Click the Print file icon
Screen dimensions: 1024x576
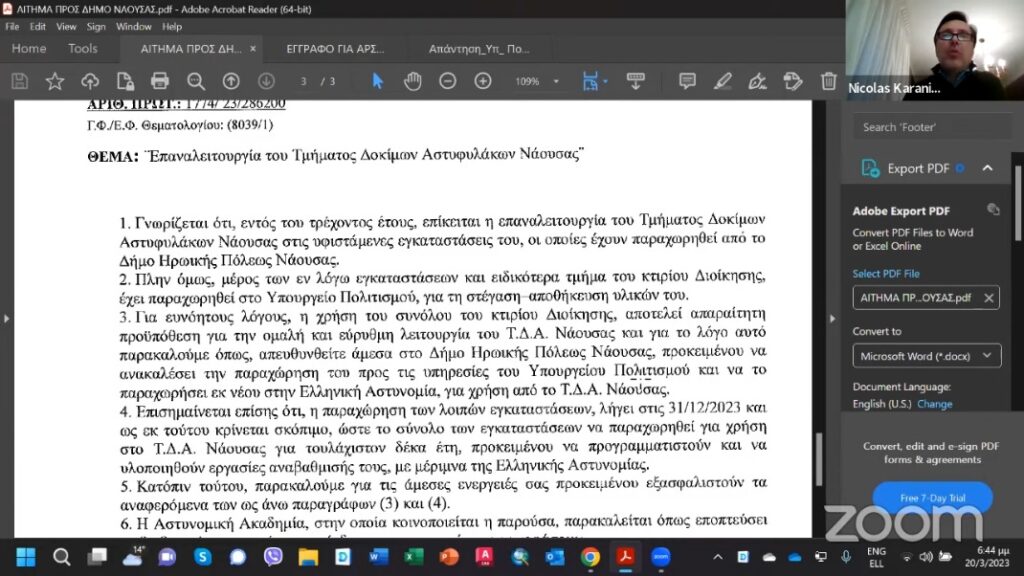coord(160,81)
